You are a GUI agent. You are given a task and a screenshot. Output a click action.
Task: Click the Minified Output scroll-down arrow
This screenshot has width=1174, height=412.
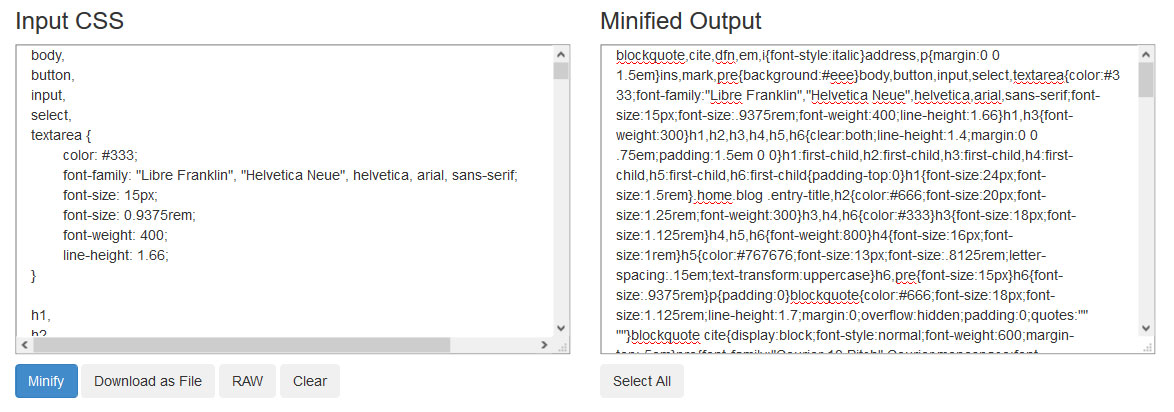[x=1146, y=328]
